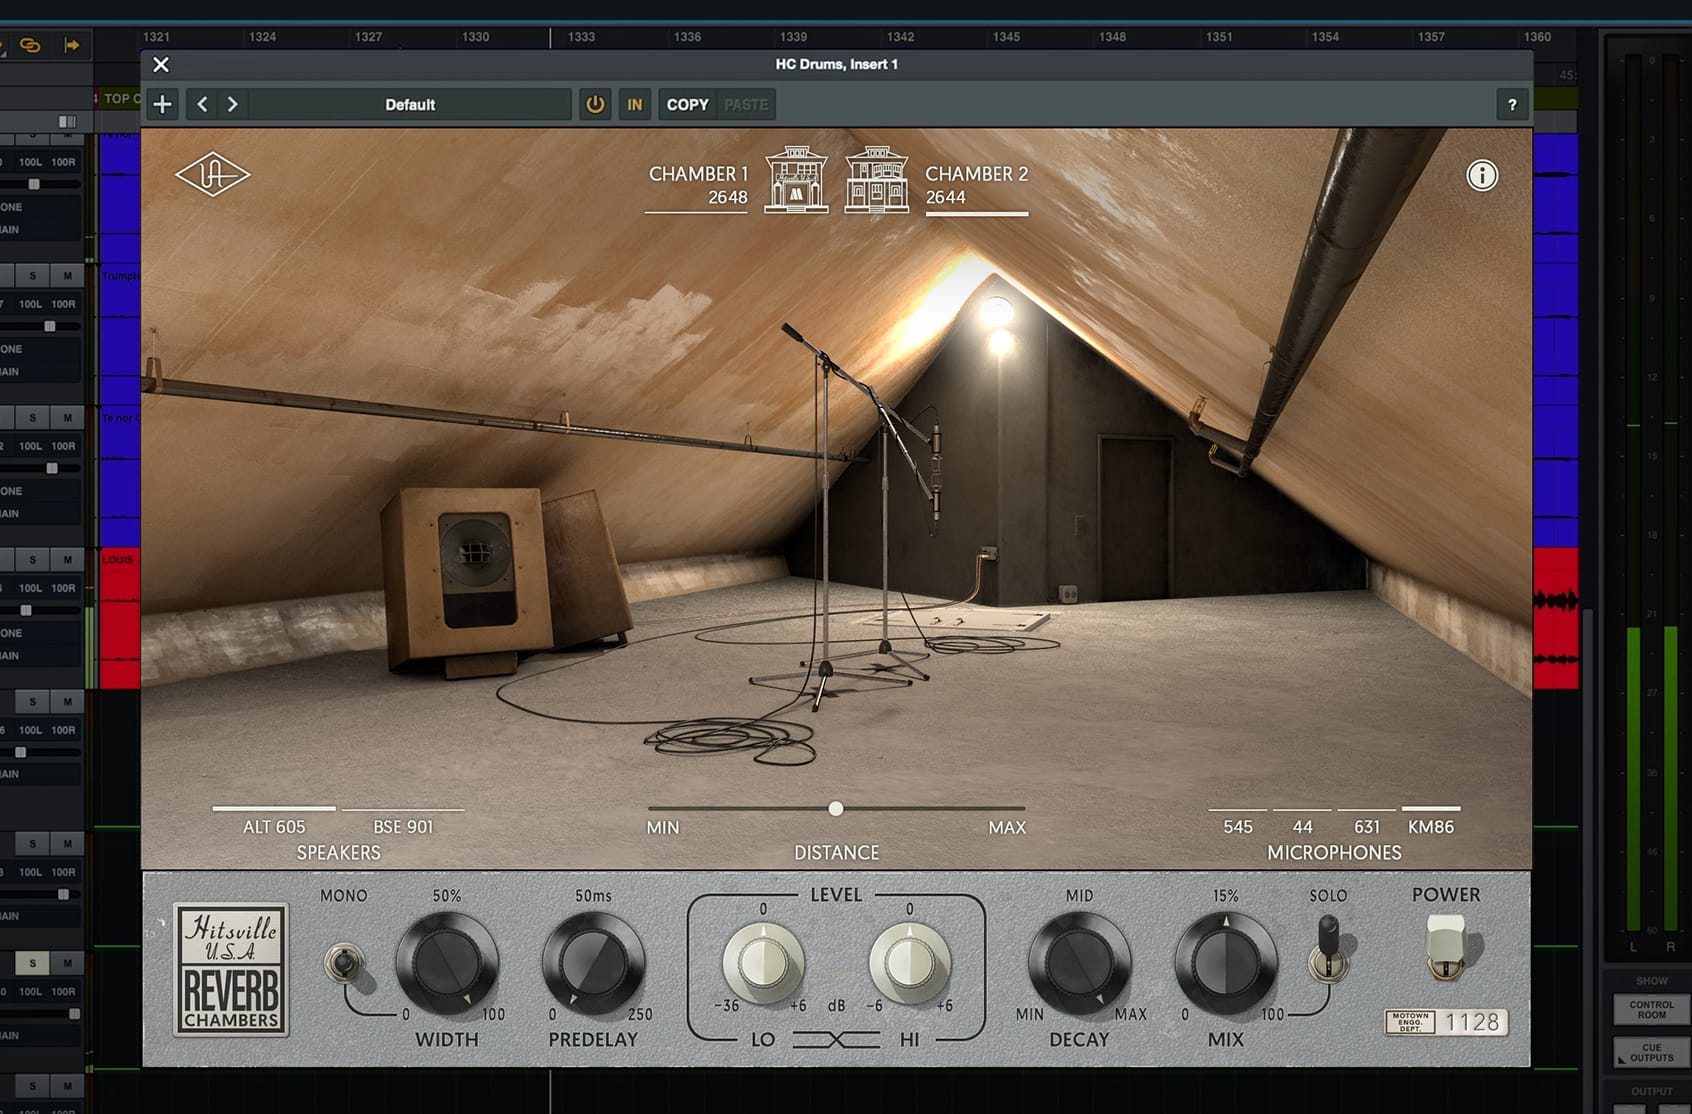The height and width of the screenshot is (1114, 1692).
Task: Click the DISTANCE slider handle
Action: 836,808
